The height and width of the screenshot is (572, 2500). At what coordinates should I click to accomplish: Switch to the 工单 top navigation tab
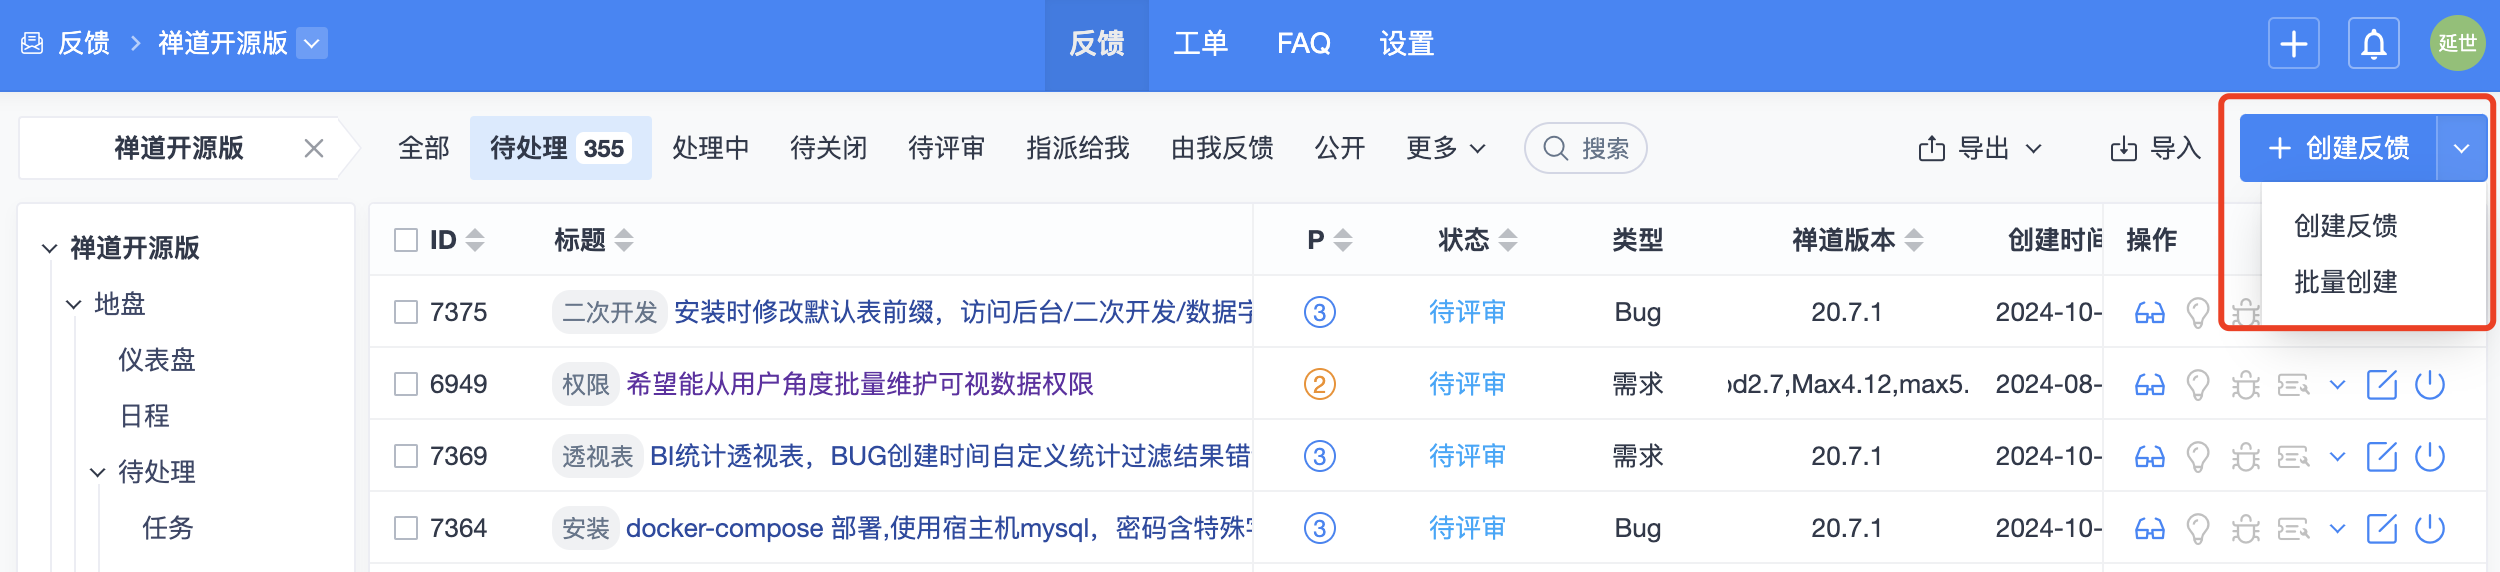tap(1200, 44)
